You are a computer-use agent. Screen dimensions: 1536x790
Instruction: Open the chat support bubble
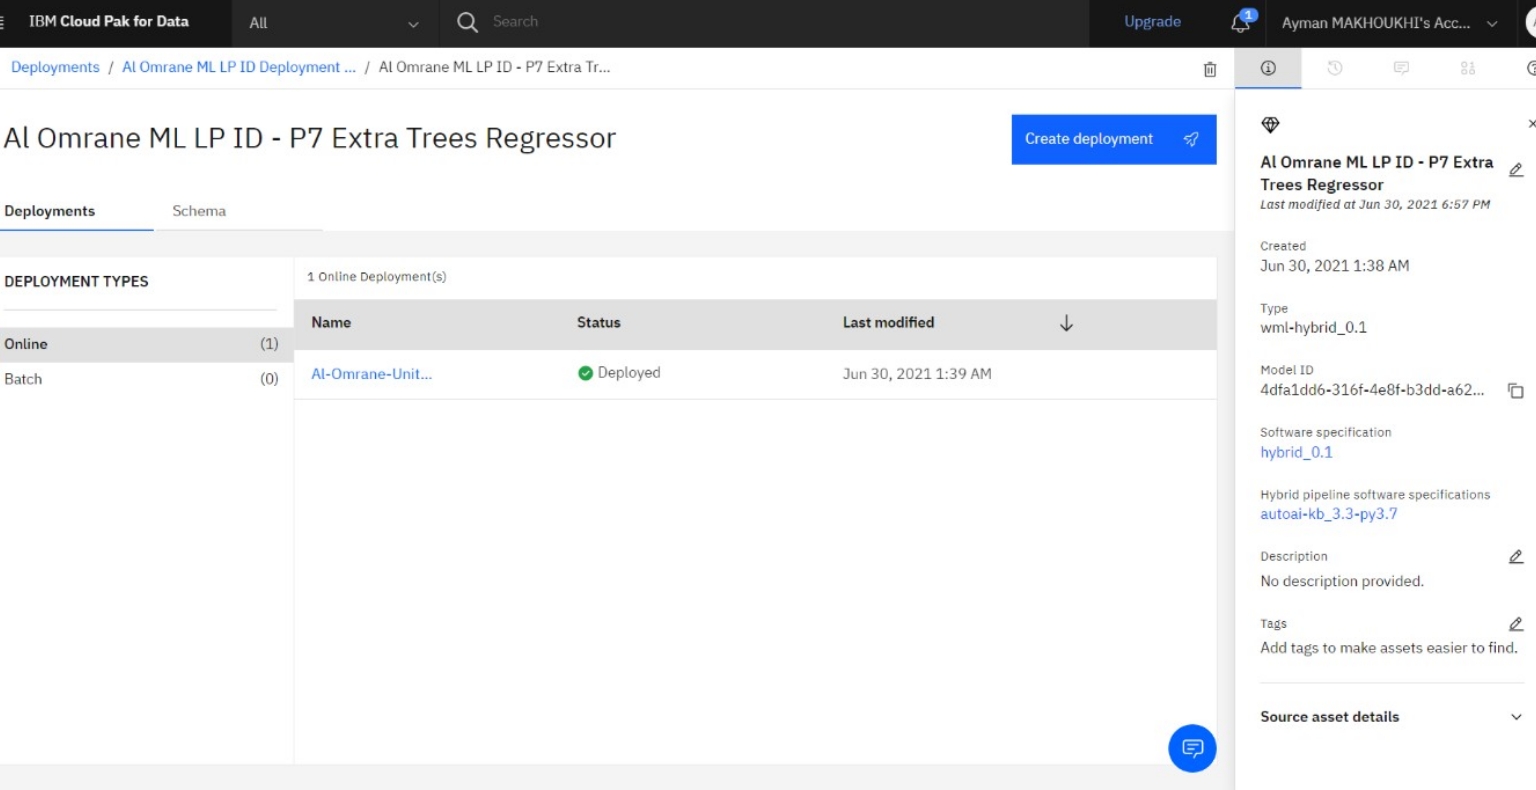[x=1192, y=748]
